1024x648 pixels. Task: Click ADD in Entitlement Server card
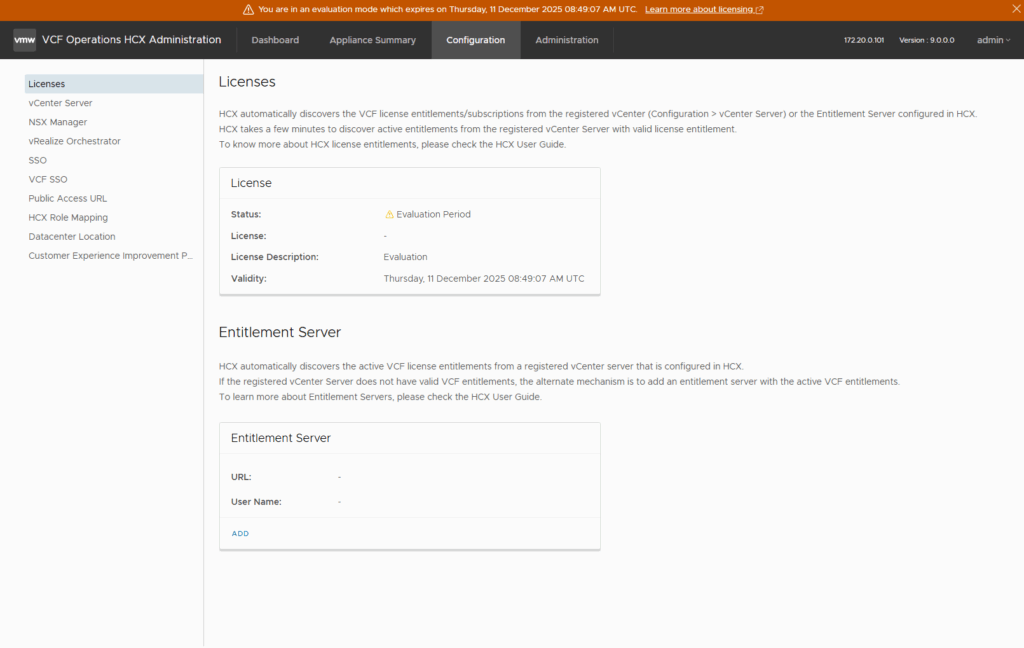(x=240, y=534)
